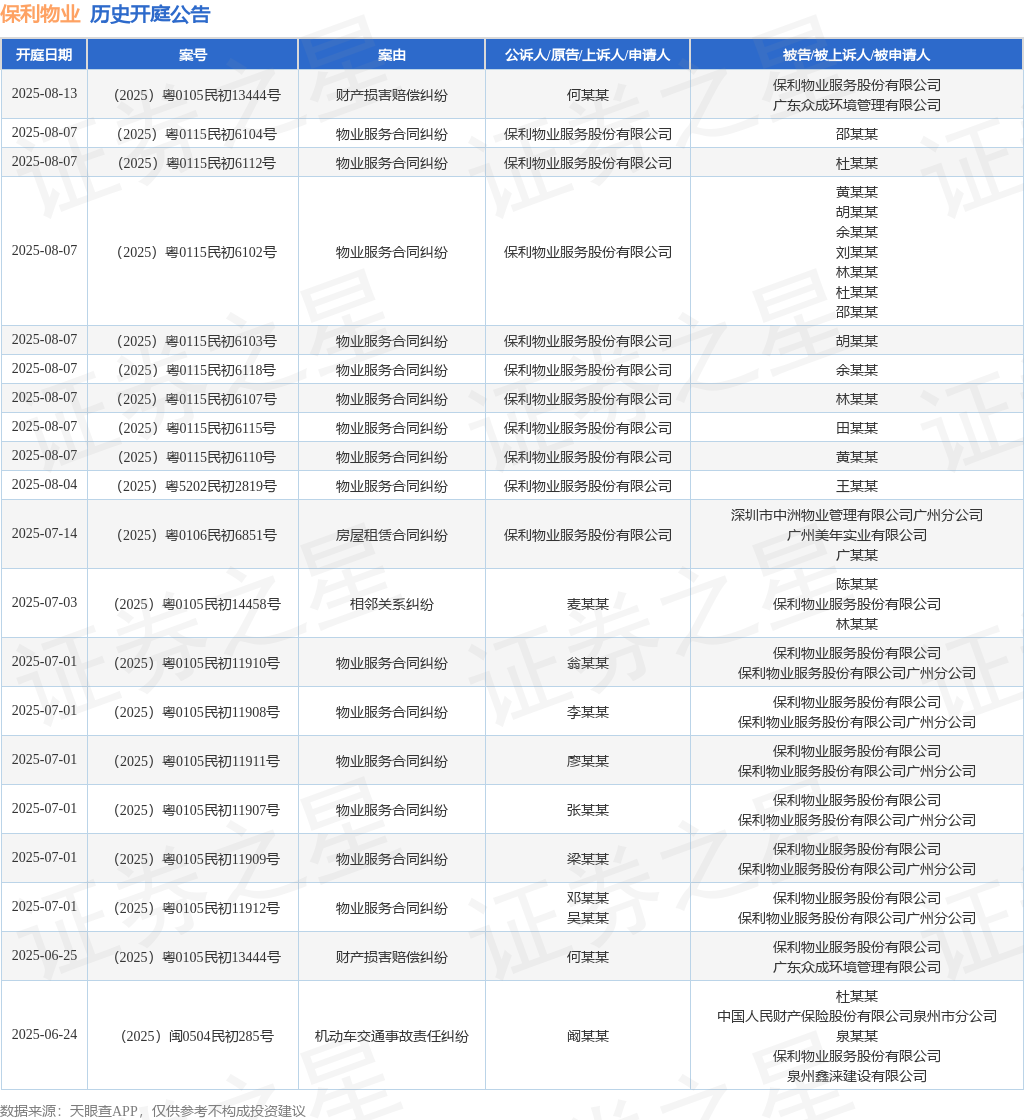Click case number 粤0115民初6118号
The width and height of the screenshot is (1024, 1120).
[x=197, y=371]
